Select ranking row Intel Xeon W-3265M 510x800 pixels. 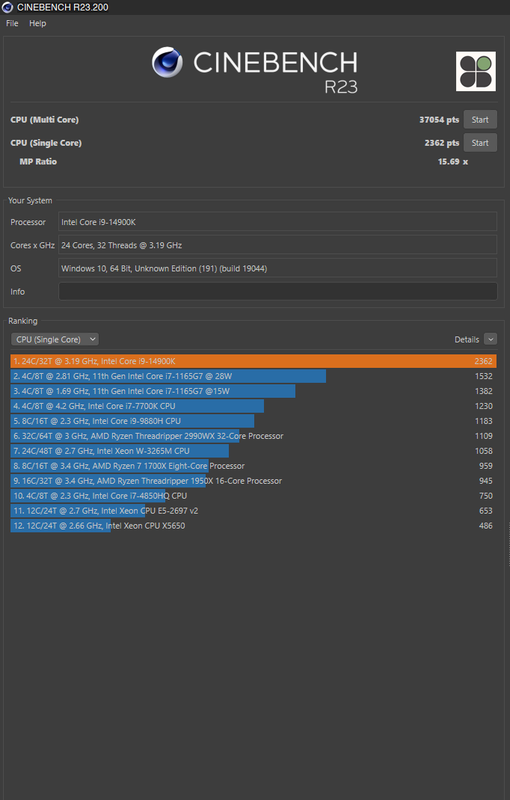253,451
